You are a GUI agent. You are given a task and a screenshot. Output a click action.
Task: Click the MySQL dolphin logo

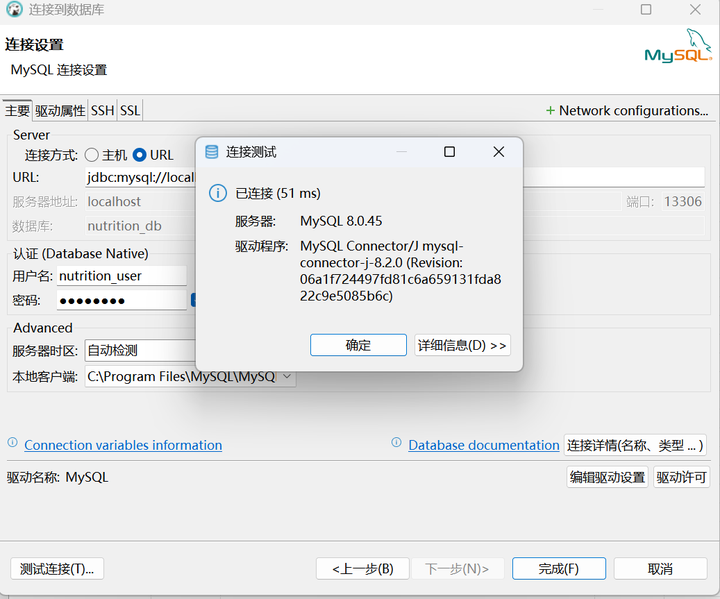678,46
